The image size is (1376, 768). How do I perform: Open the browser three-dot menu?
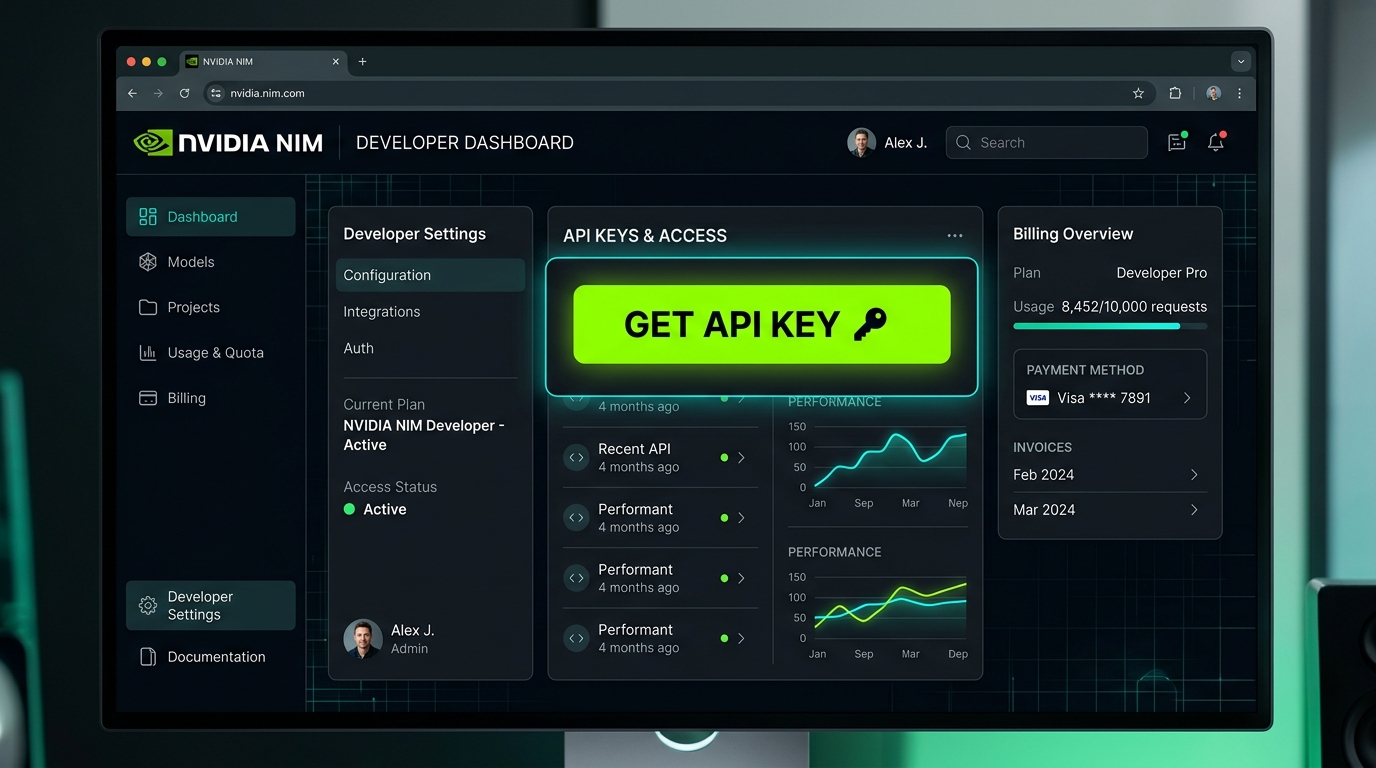(x=1240, y=93)
